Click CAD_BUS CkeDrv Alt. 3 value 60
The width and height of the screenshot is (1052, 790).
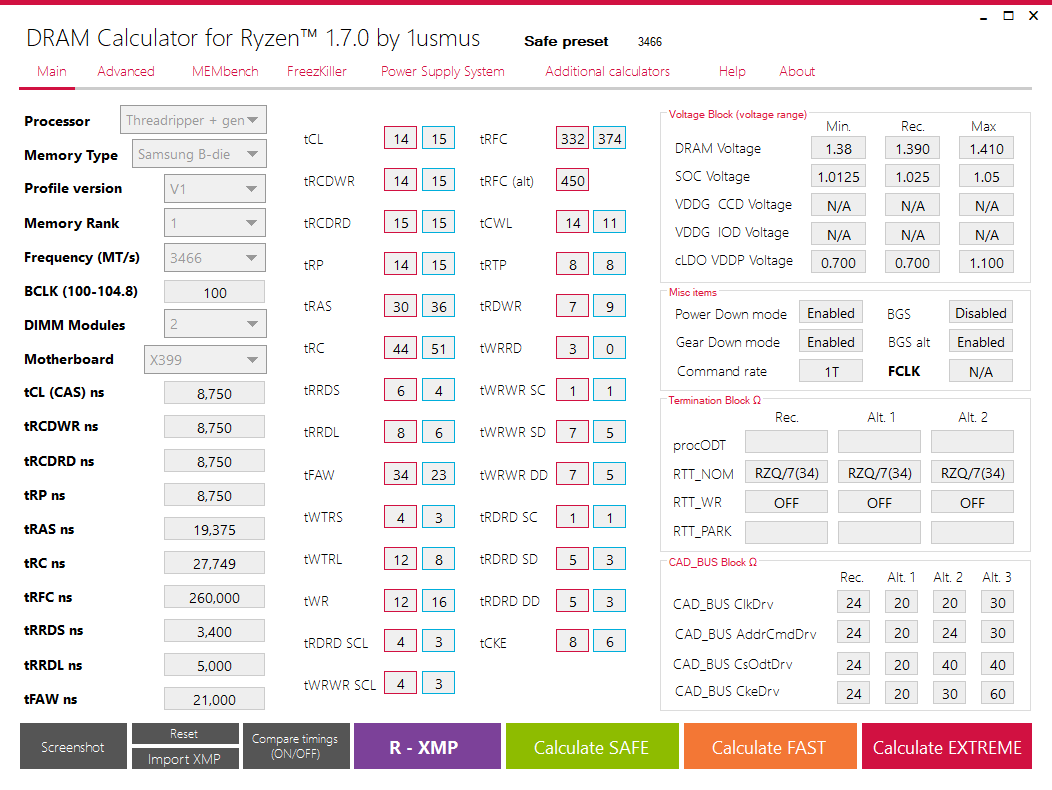click(998, 693)
